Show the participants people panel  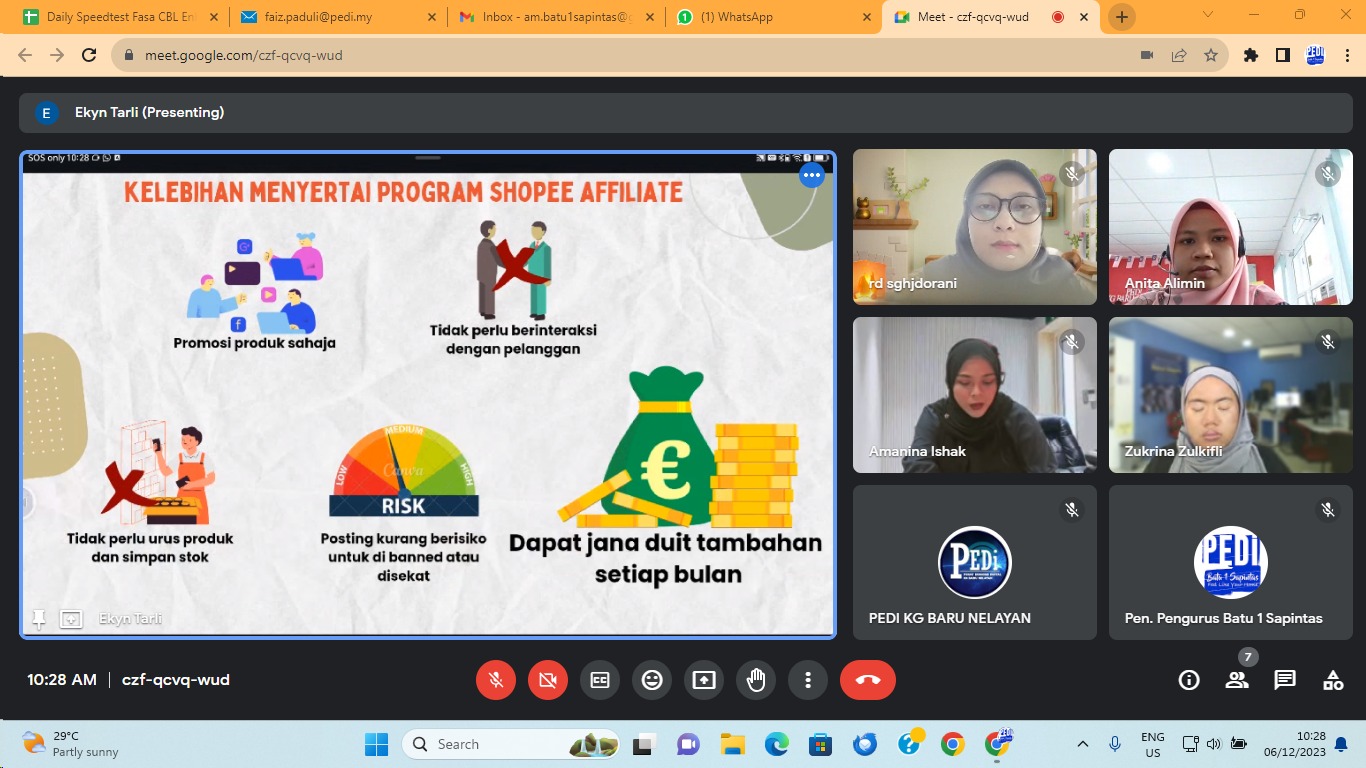(x=1237, y=680)
